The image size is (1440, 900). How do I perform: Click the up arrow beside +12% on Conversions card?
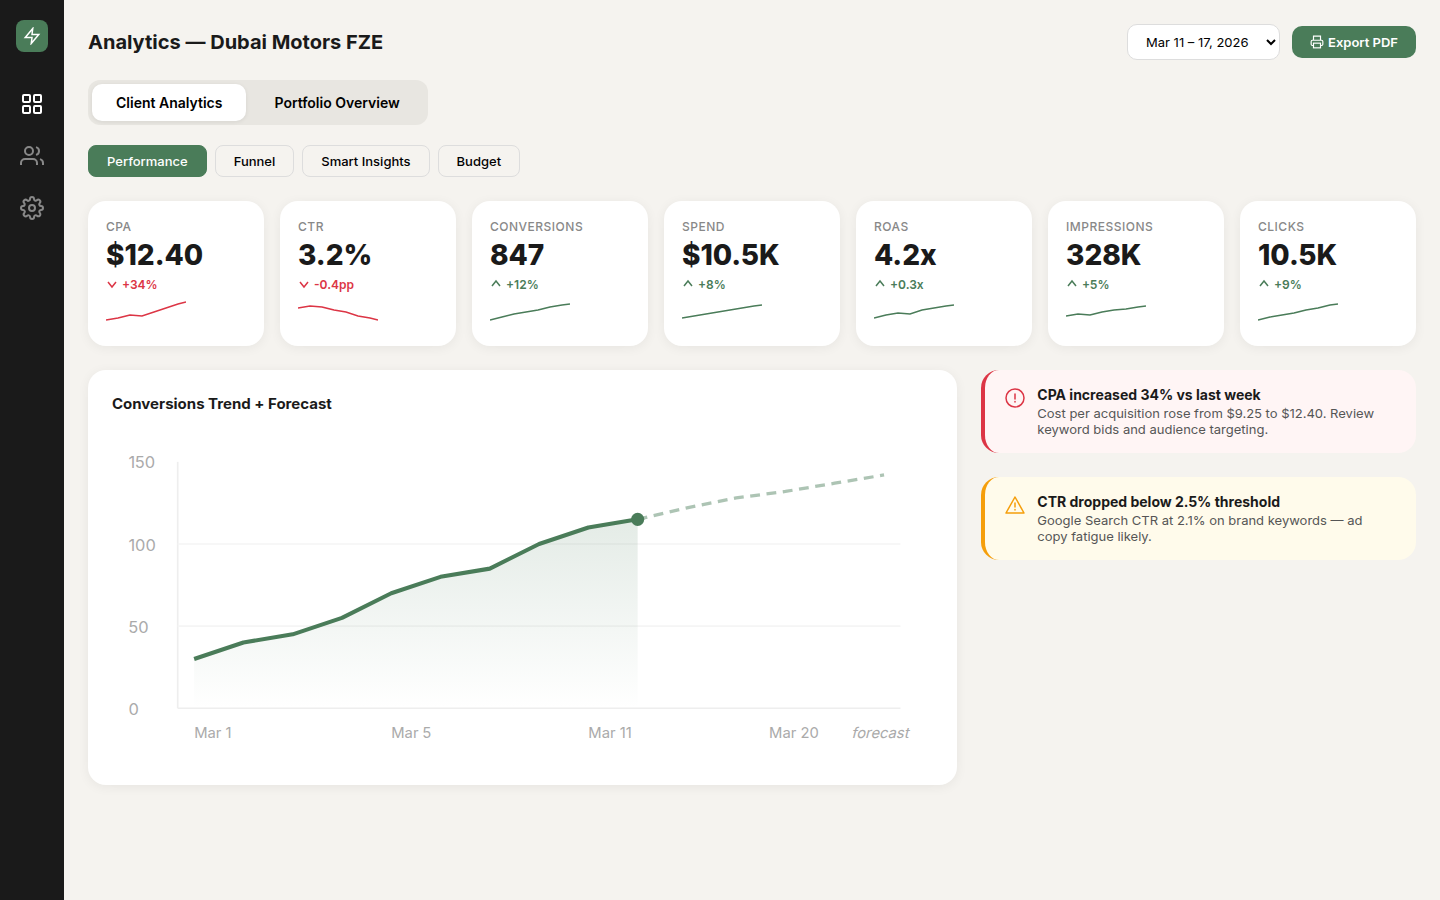pyautogui.click(x=496, y=284)
